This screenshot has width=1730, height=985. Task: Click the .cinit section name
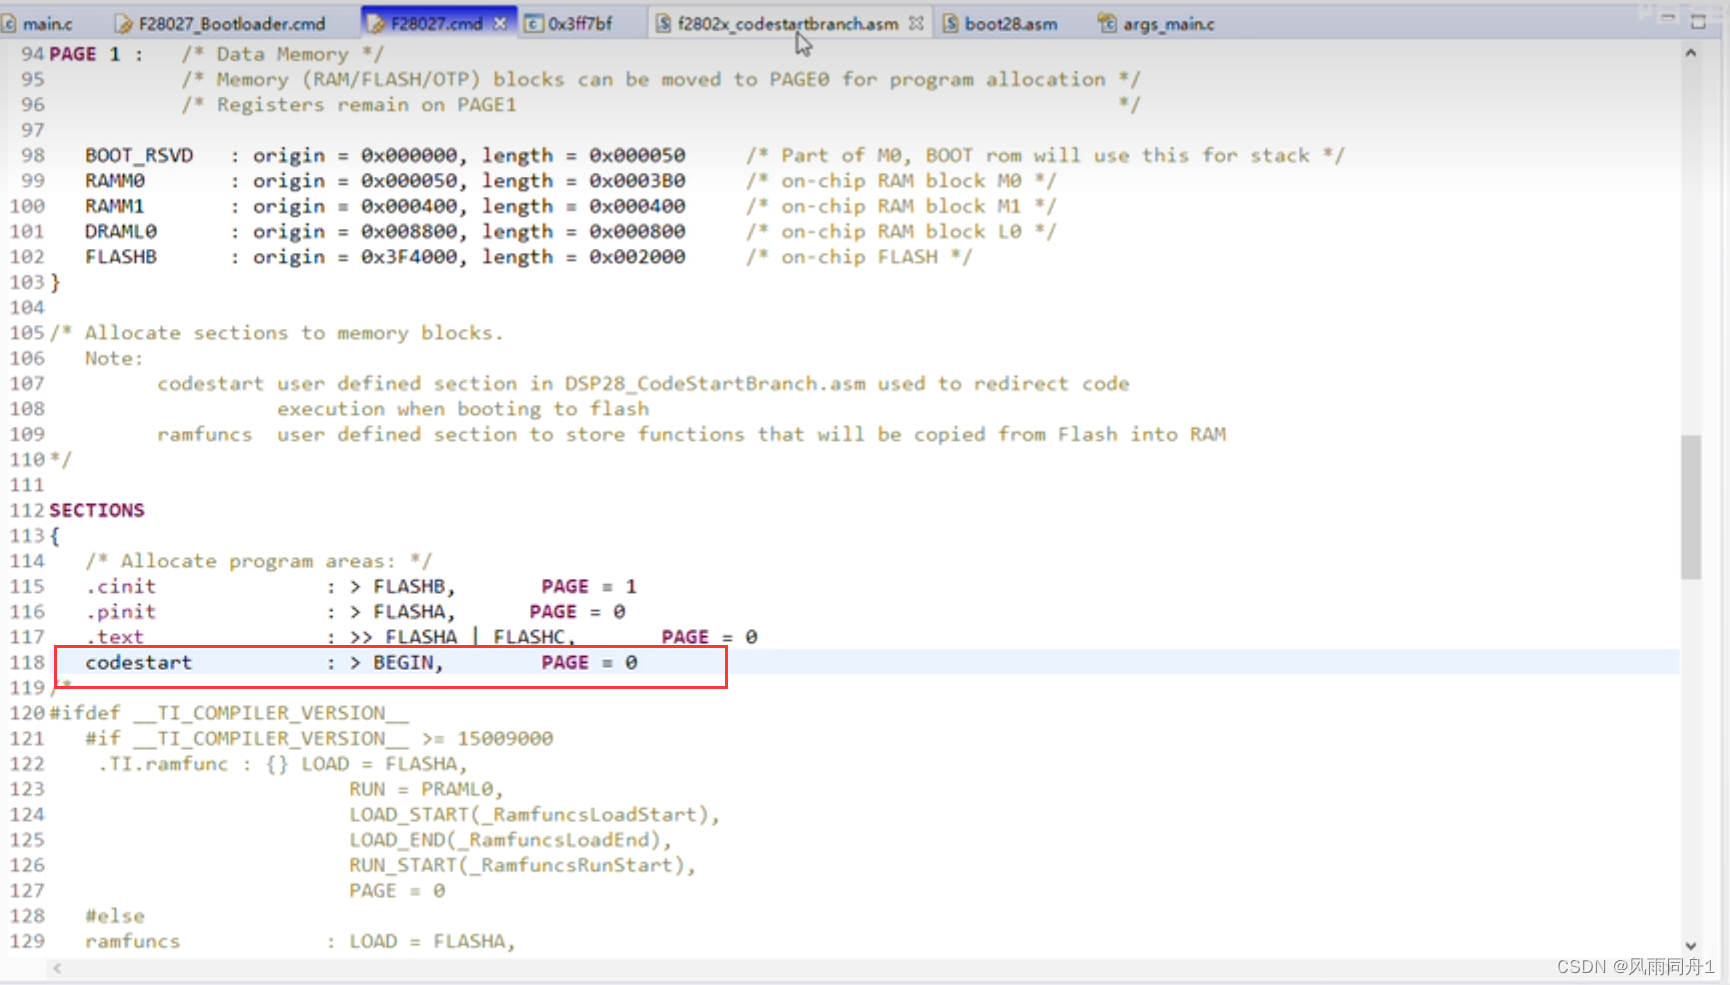[121, 586]
